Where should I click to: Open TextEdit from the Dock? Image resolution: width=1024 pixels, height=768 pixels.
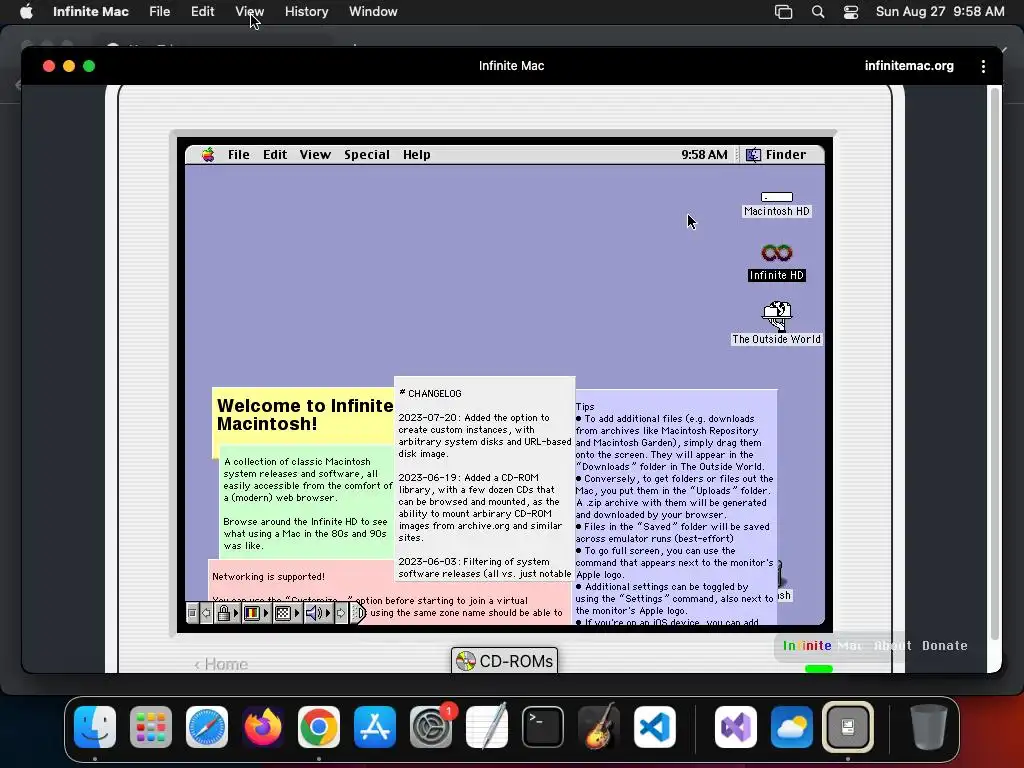(x=487, y=727)
